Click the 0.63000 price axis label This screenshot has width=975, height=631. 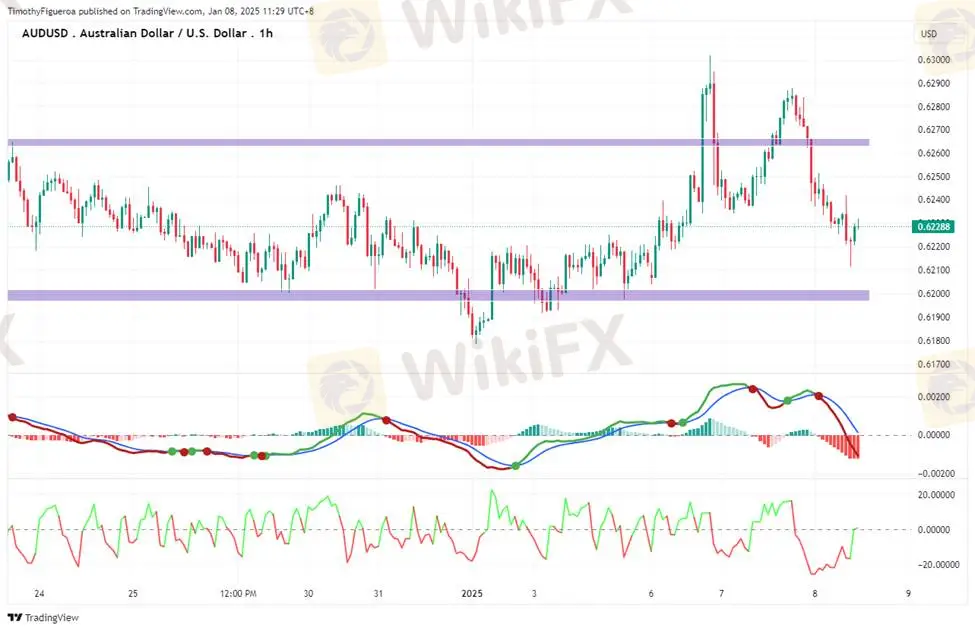934,60
